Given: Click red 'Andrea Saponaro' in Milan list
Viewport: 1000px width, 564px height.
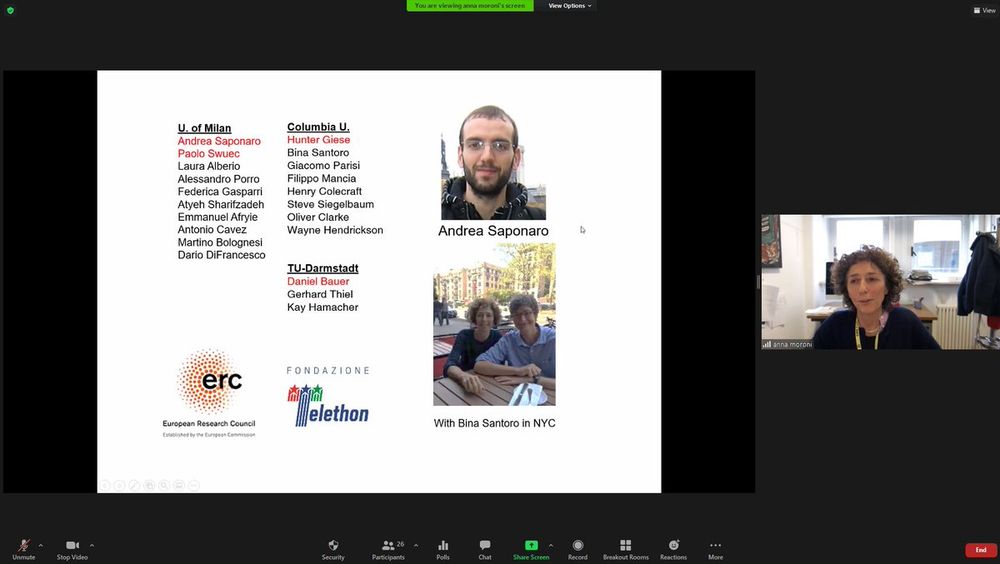Looking at the screenshot, I should click(219, 141).
